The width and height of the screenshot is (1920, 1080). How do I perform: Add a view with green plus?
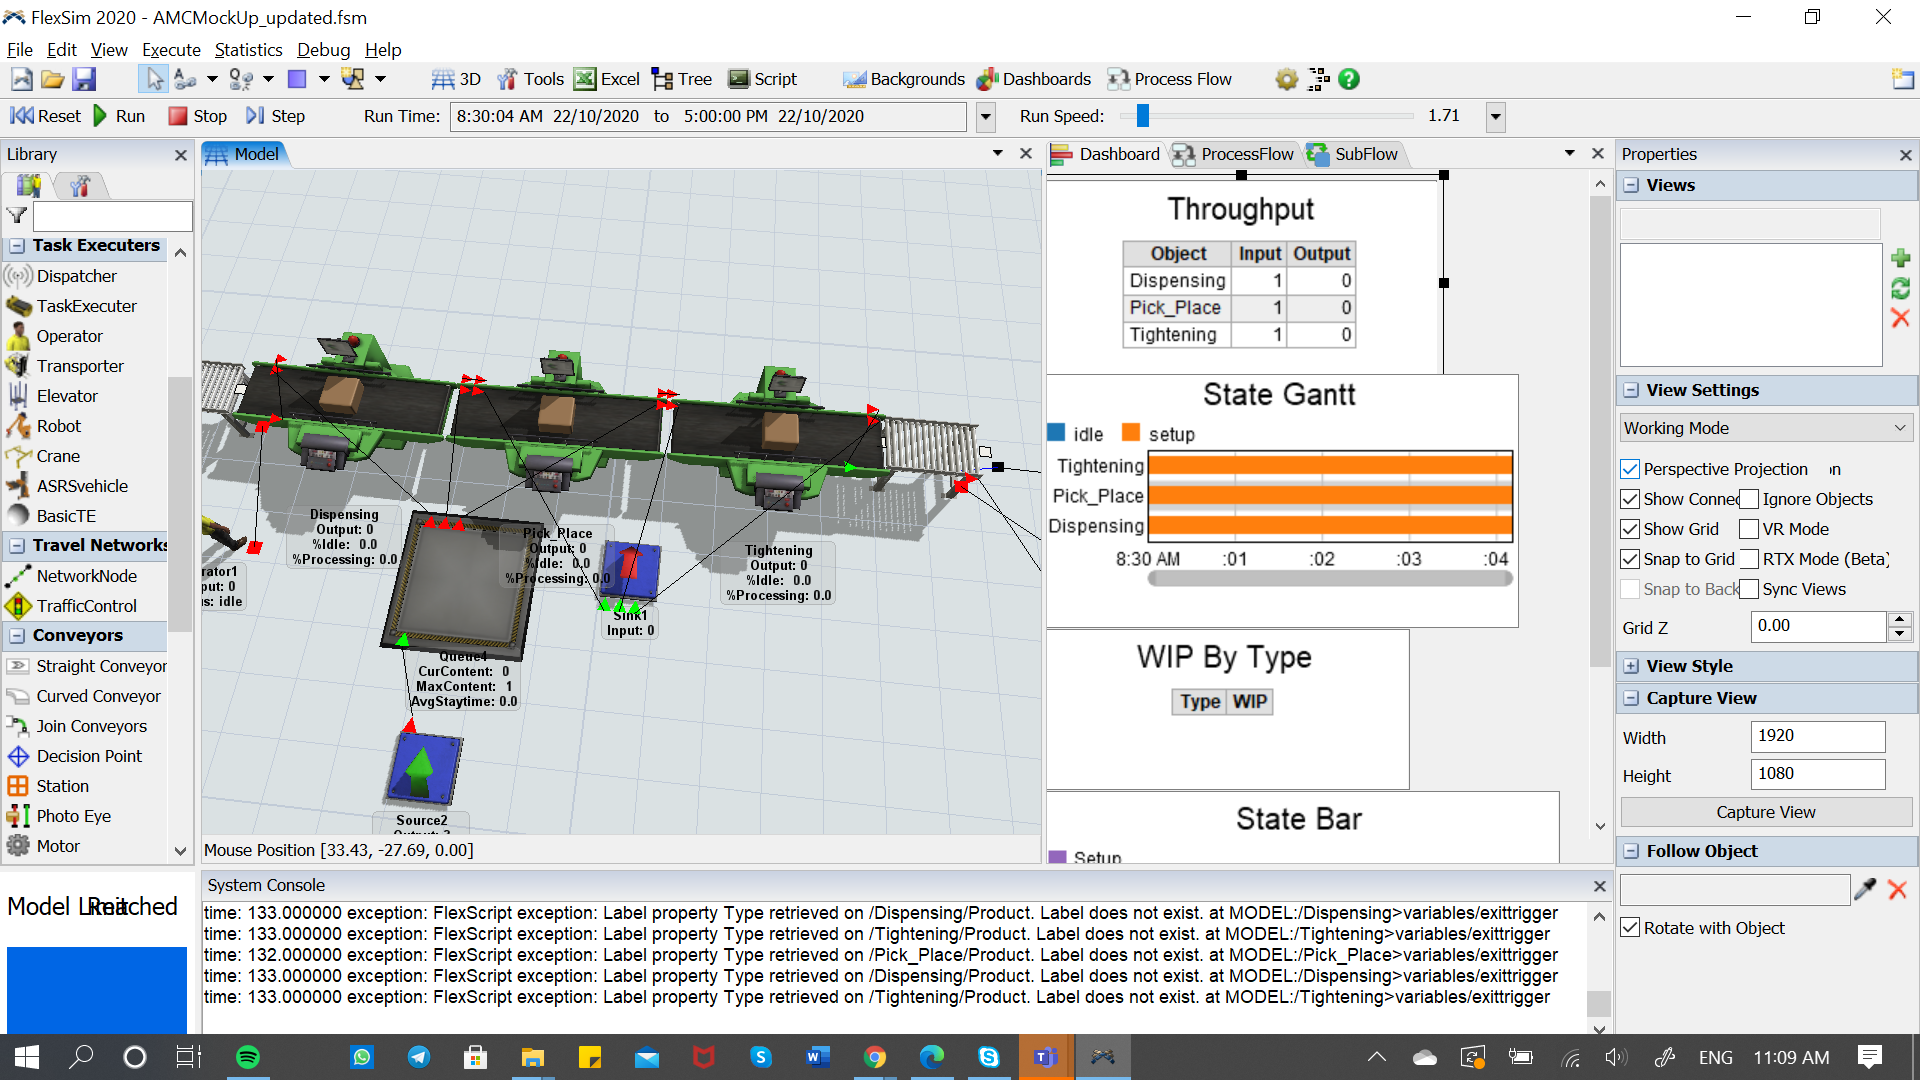[1901, 258]
